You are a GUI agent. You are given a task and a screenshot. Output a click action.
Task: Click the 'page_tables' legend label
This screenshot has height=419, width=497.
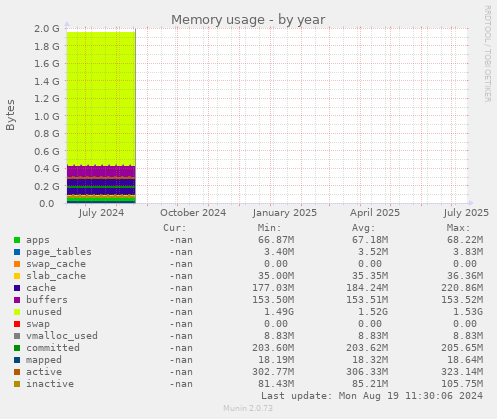point(59,252)
